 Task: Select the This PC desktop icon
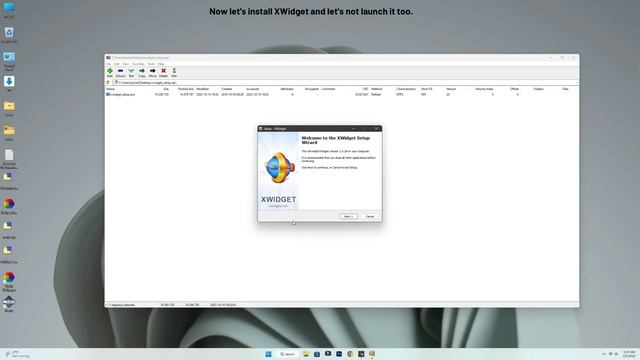(9, 10)
